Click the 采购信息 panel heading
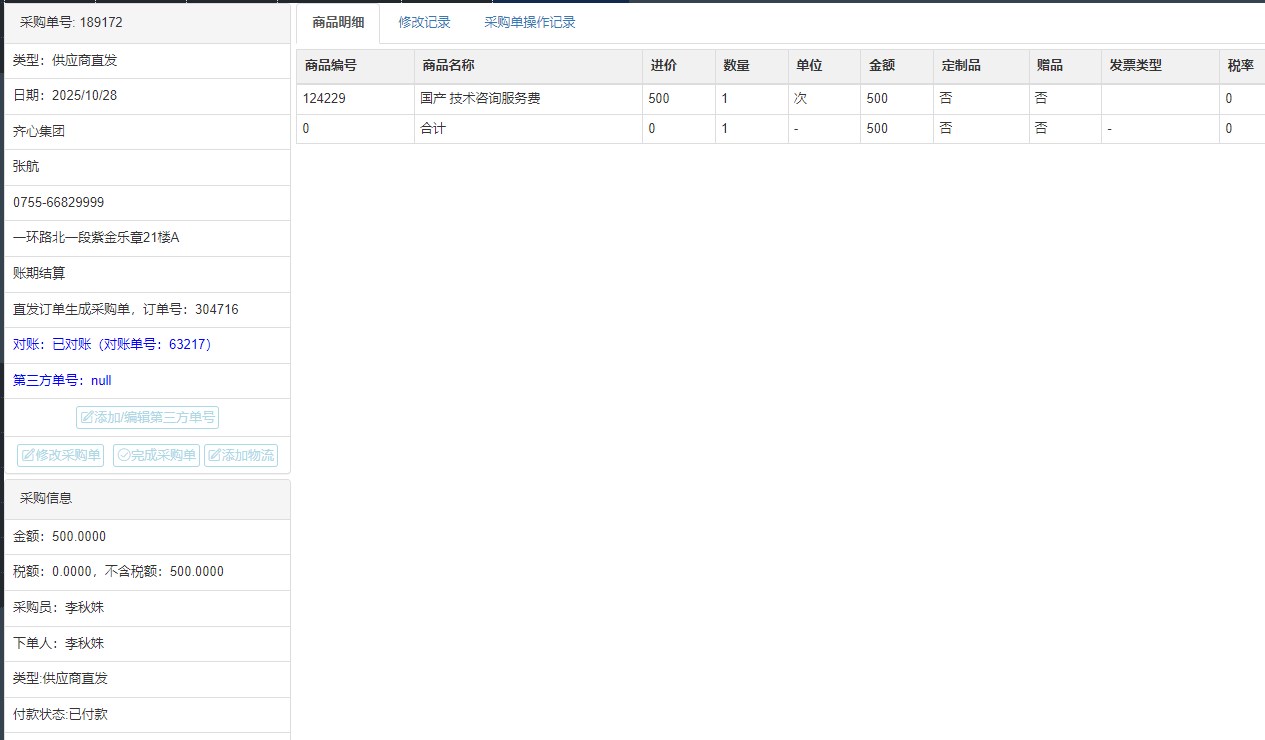The height and width of the screenshot is (740, 1265). (x=46, y=498)
